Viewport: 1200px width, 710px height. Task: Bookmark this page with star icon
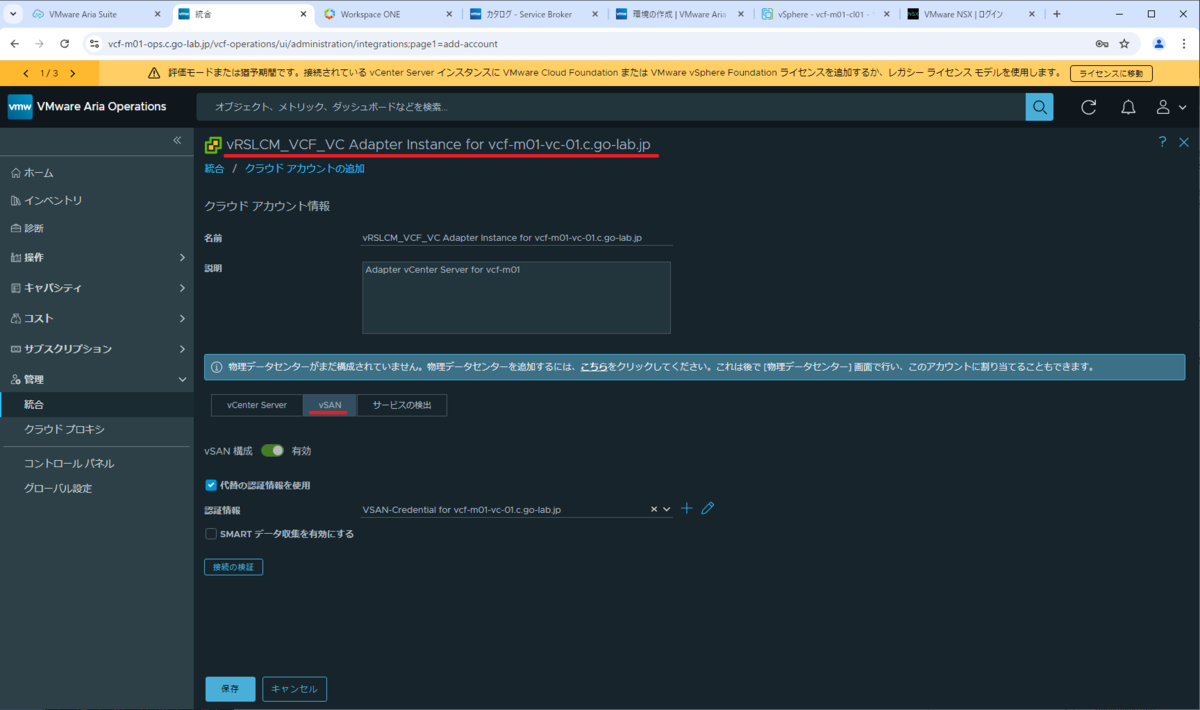point(1124,44)
